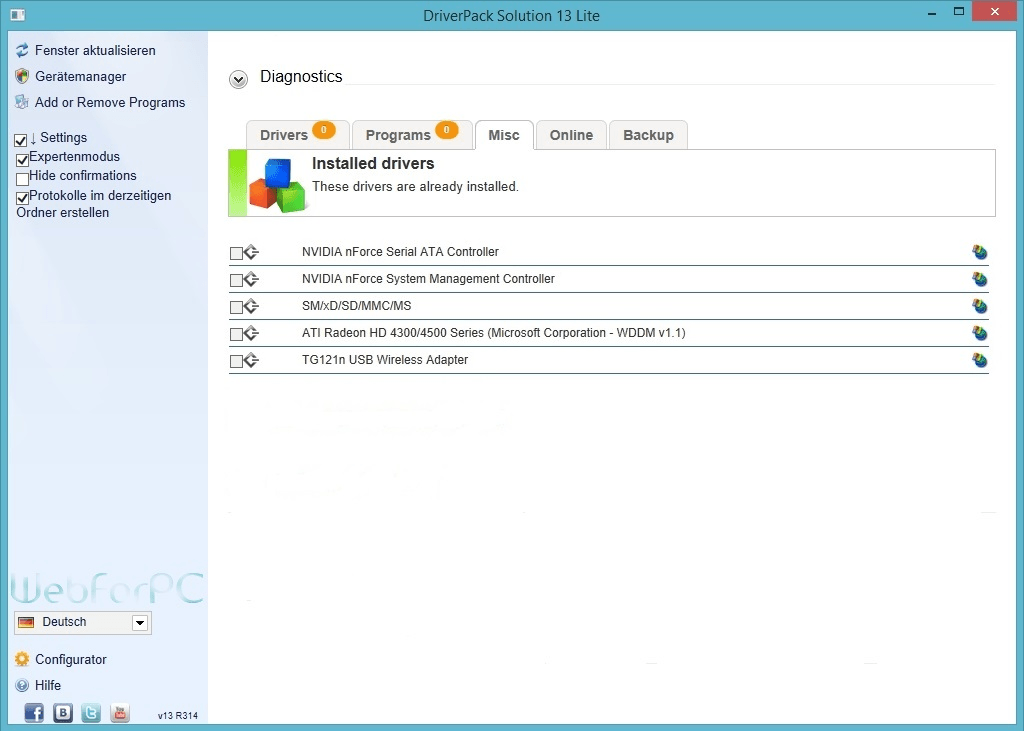Click the Facebook icon in the sidebar
Viewport: 1024px width, 731px height.
pos(34,713)
